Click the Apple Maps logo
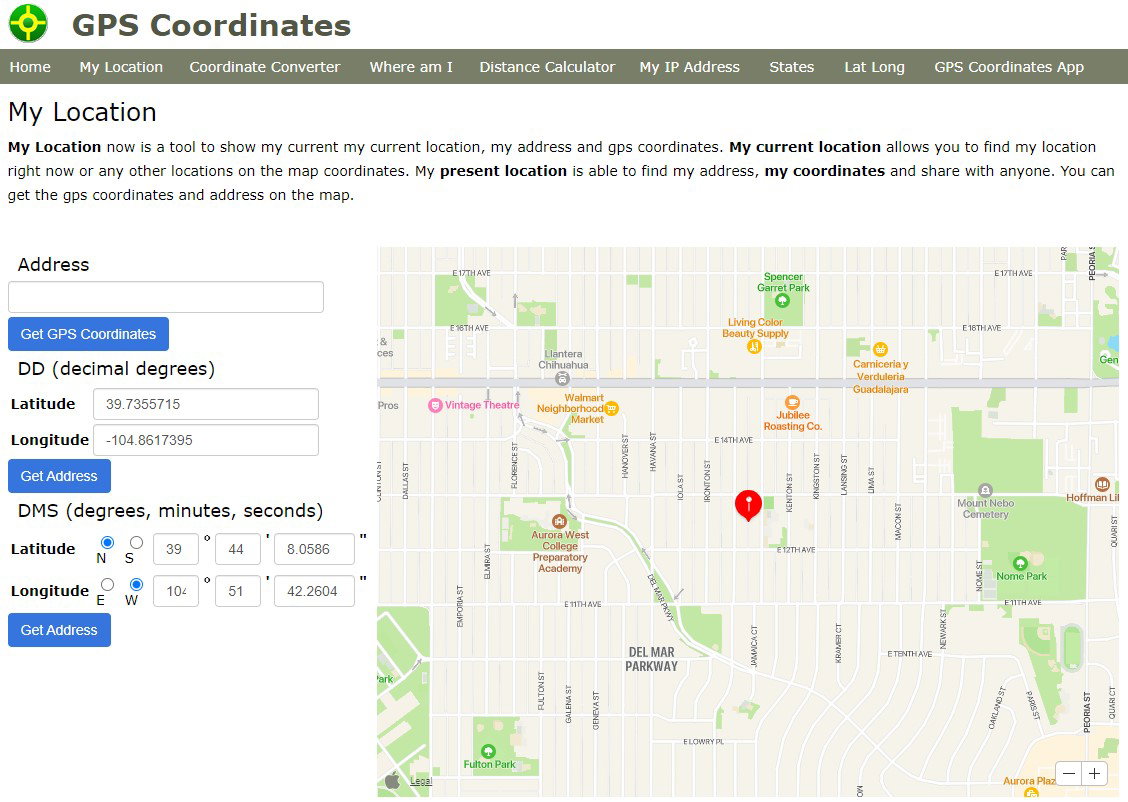 (x=392, y=780)
